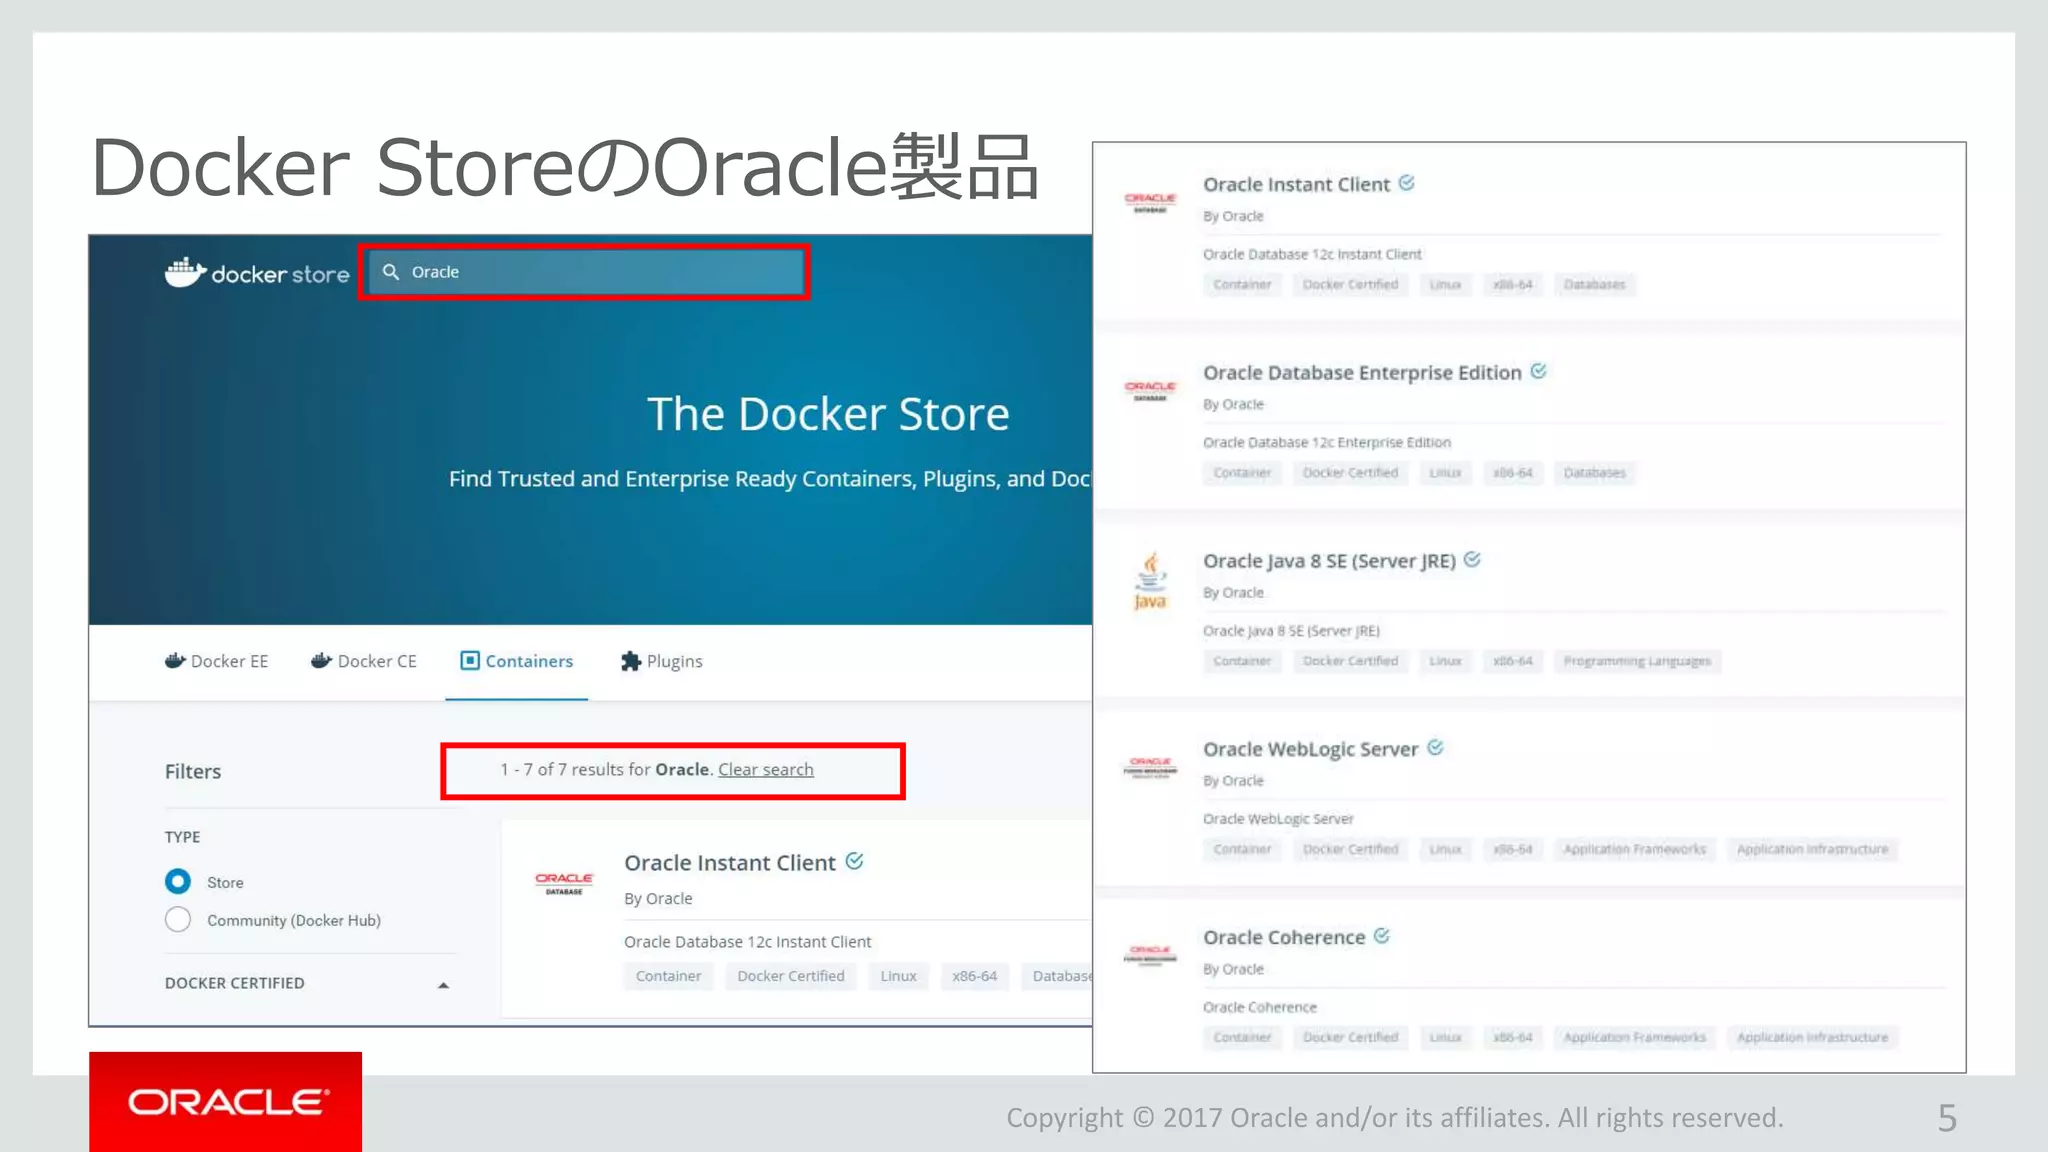Click x86-64 tag in left result card
This screenshot has height=1152, width=2048.
(975, 976)
